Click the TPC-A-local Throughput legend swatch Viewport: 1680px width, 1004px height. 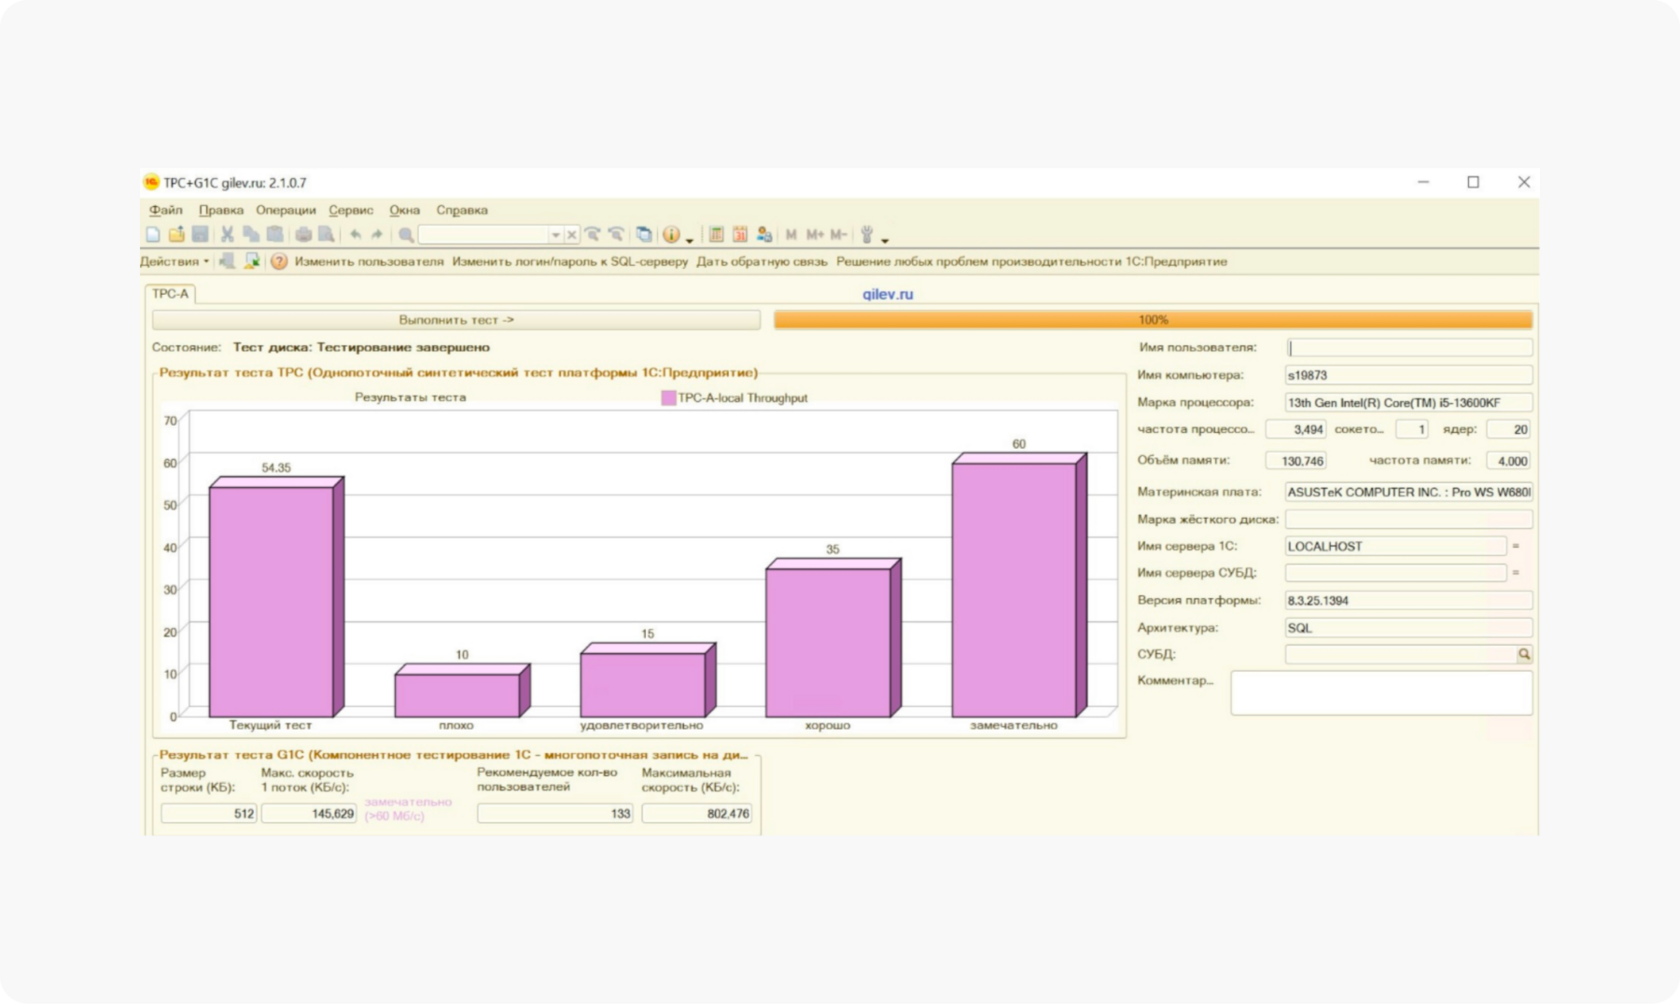pyautogui.click(x=668, y=398)
